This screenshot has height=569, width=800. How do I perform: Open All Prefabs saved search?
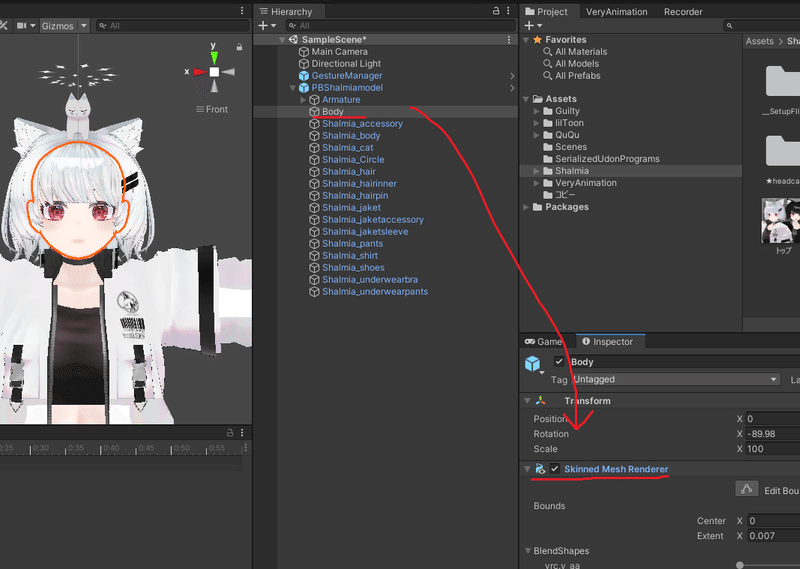coord(578,76)
